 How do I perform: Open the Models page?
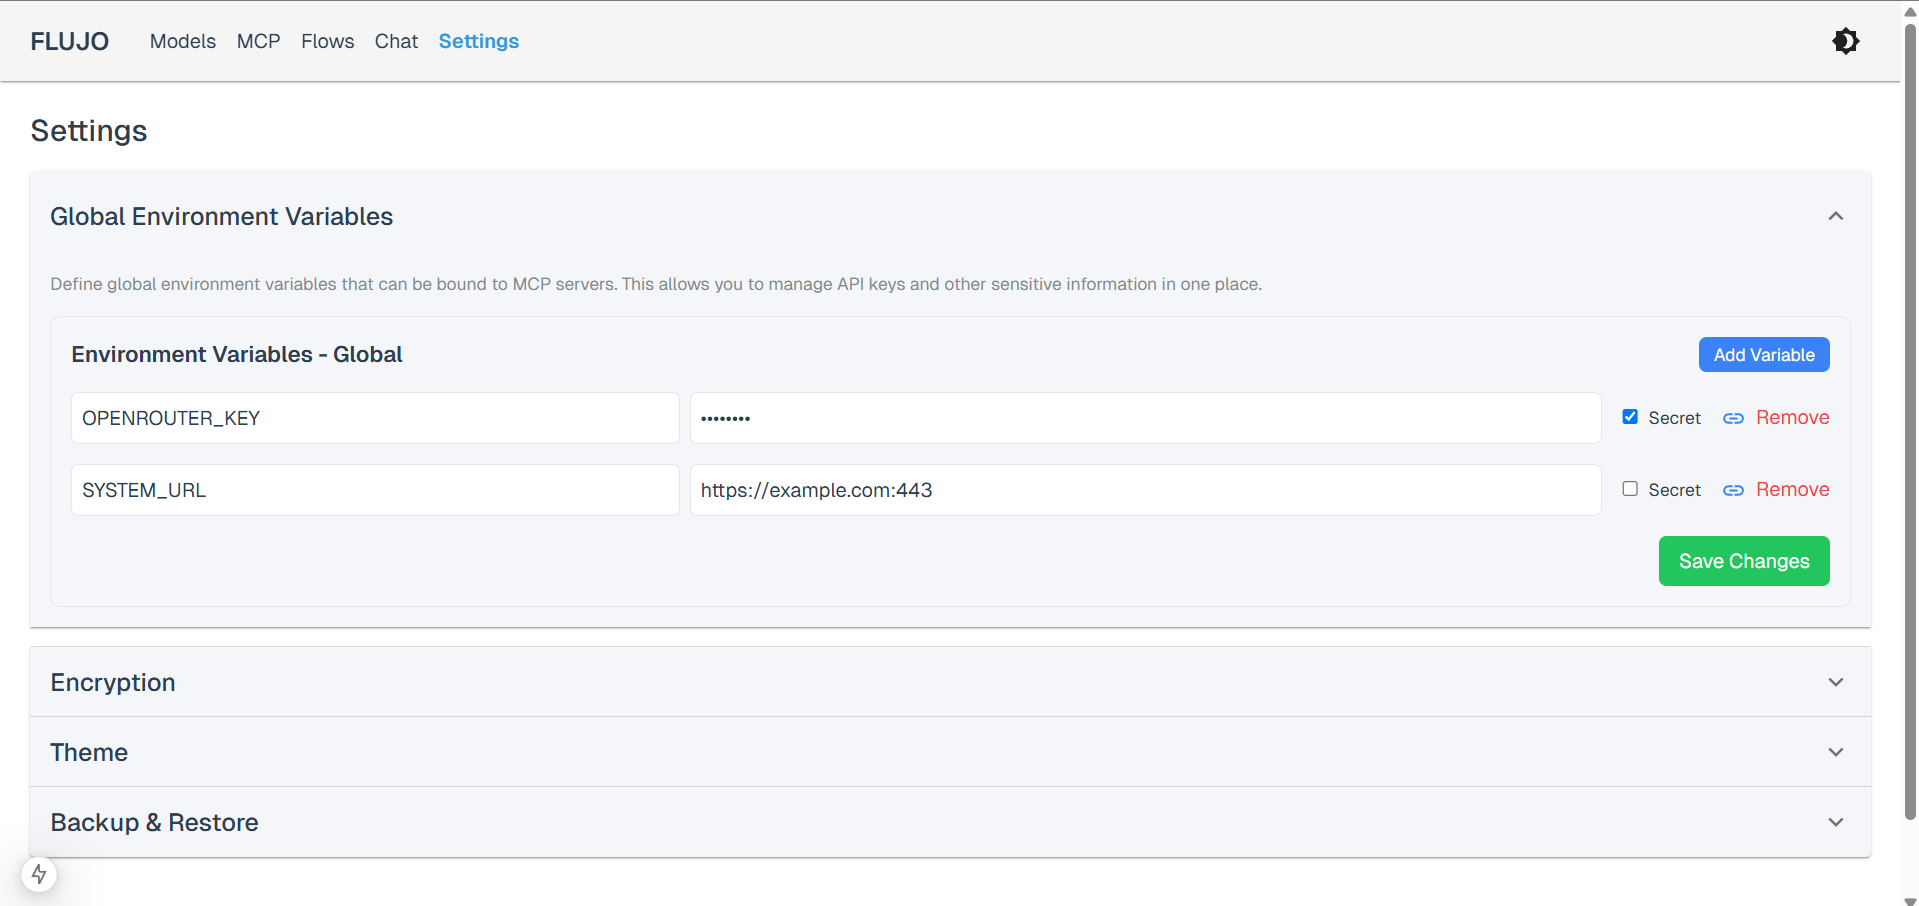point(183,41)
